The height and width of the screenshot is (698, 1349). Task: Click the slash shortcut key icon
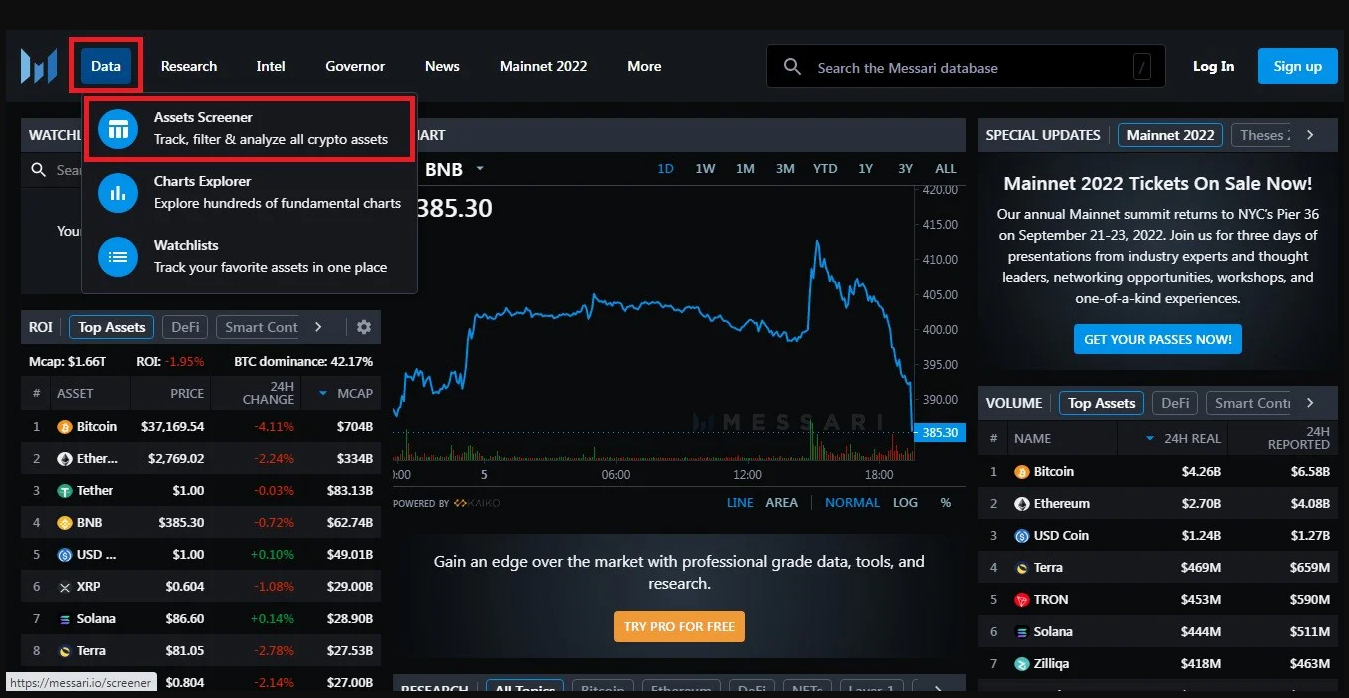tap(1142, 67)
